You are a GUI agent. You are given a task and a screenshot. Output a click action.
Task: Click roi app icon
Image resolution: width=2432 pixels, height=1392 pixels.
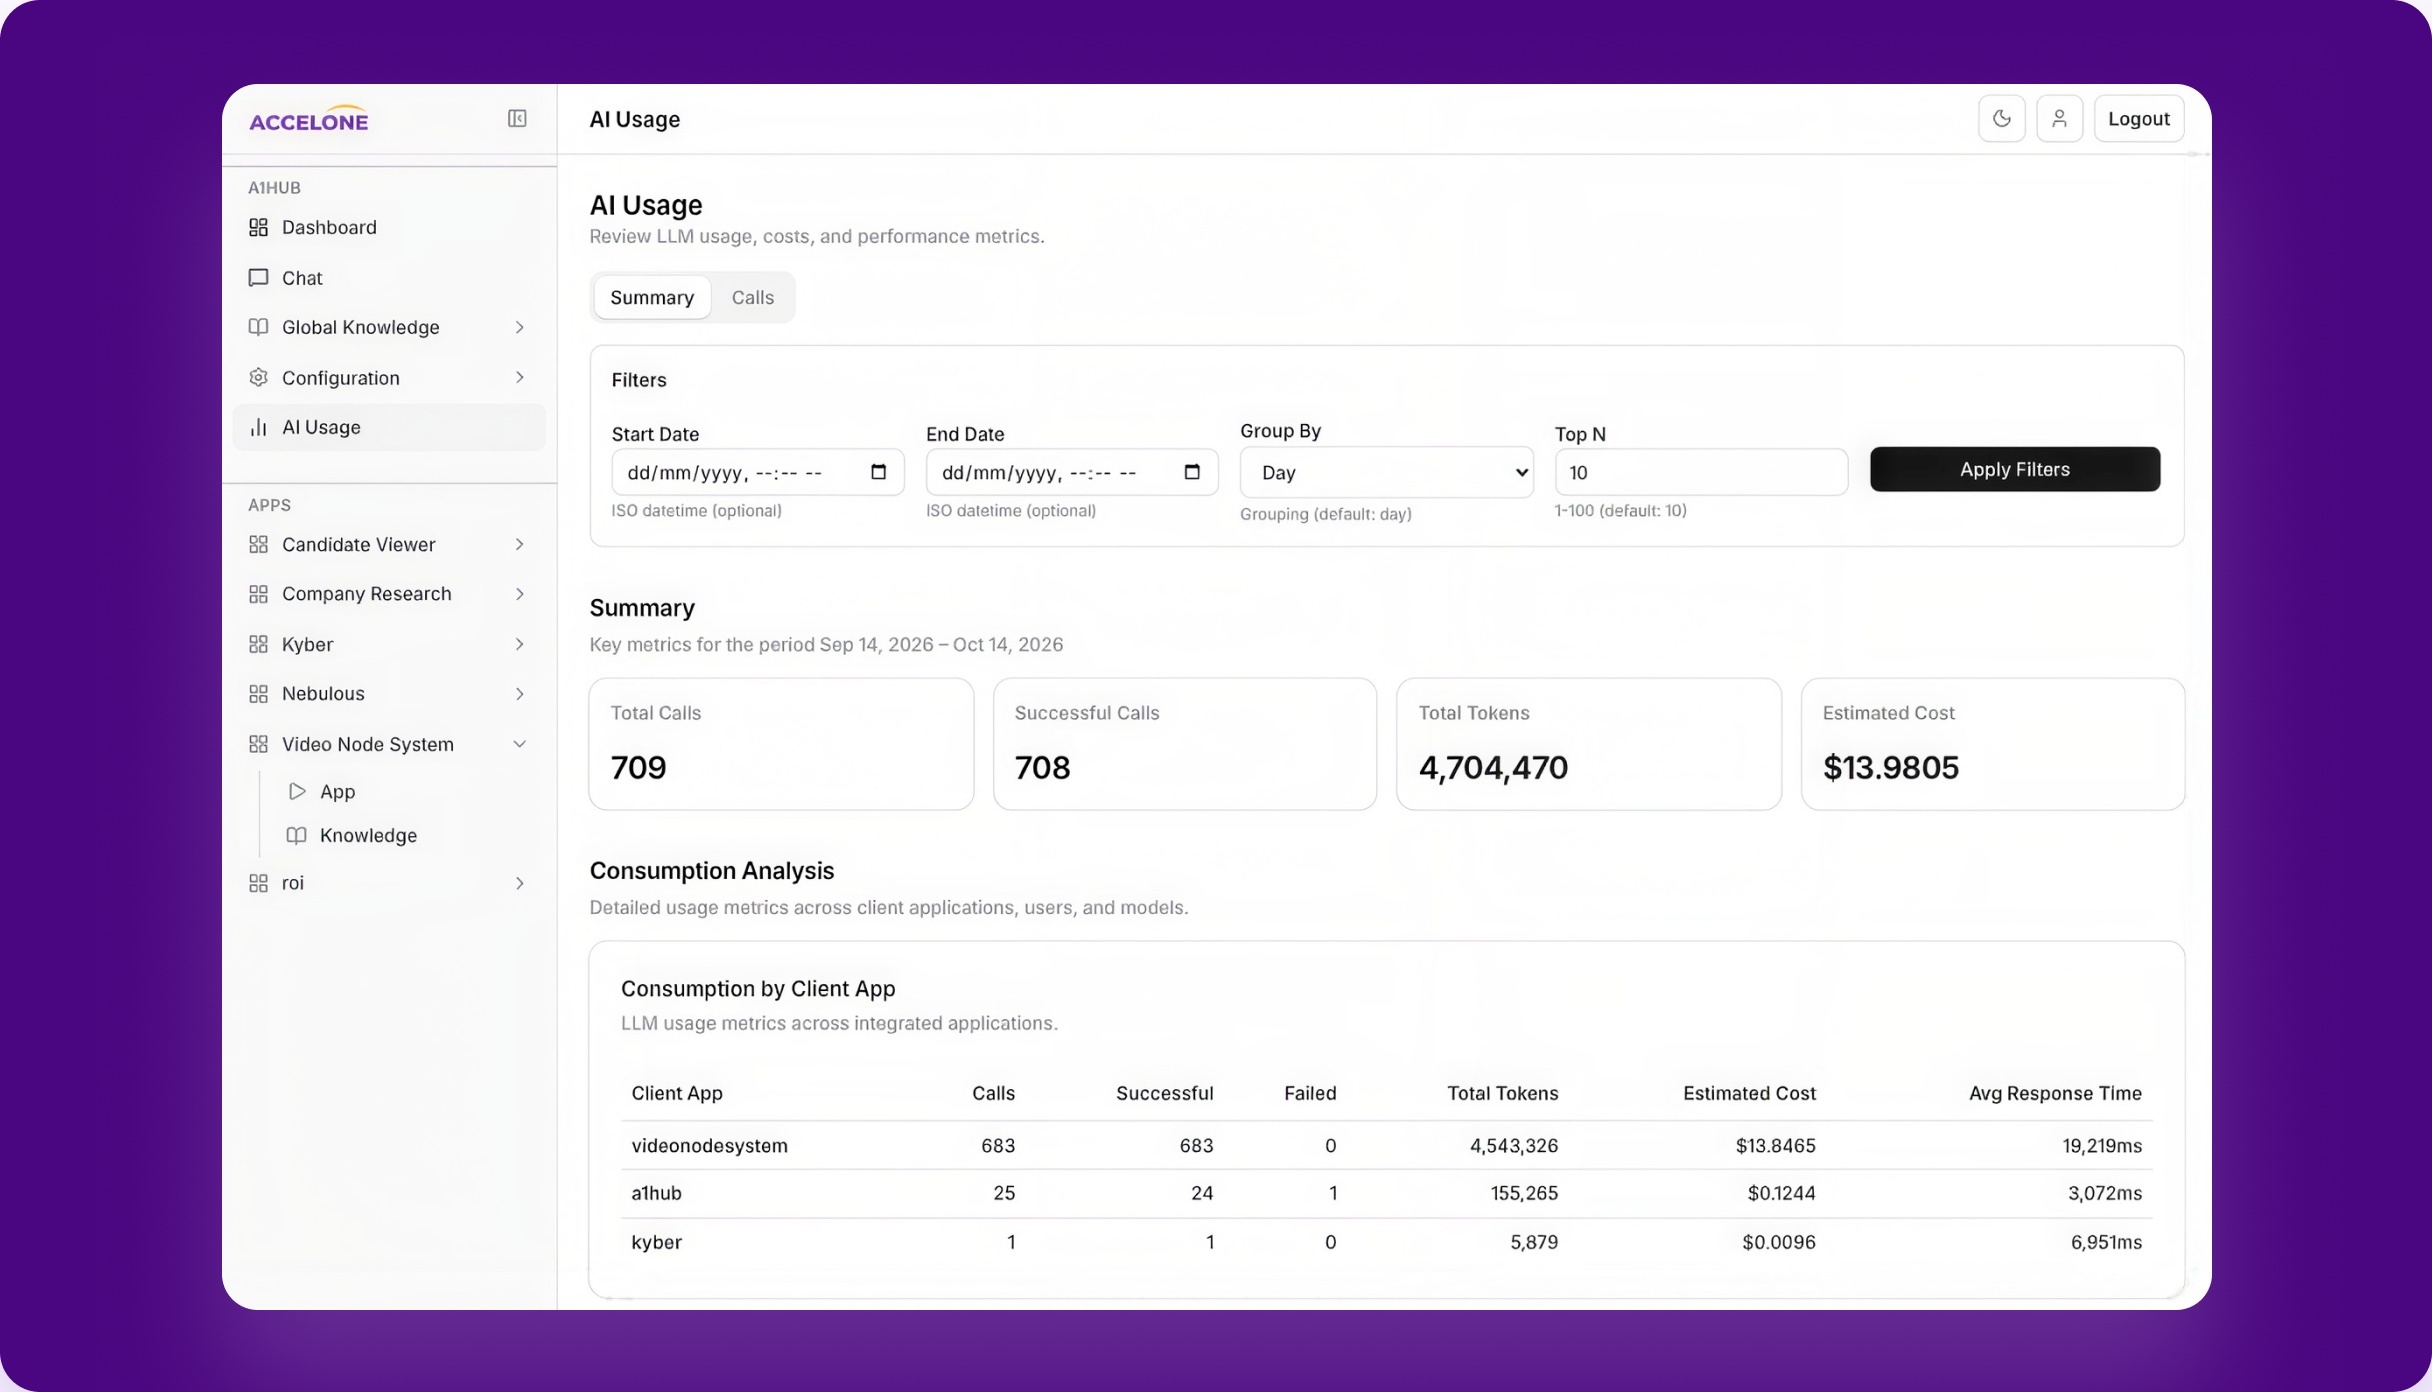tap(258, 883)
